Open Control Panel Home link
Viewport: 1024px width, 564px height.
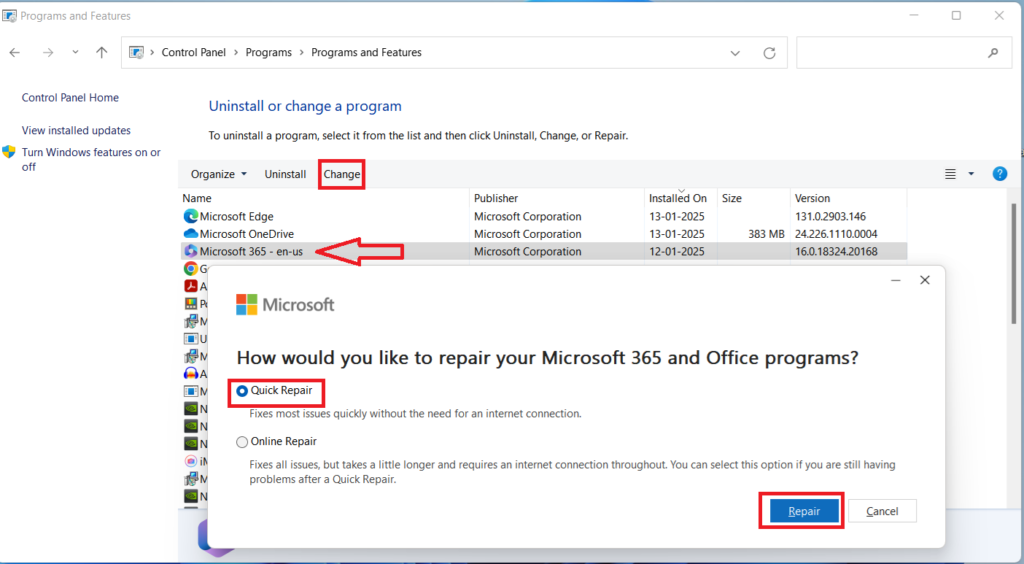coord(70,97)
